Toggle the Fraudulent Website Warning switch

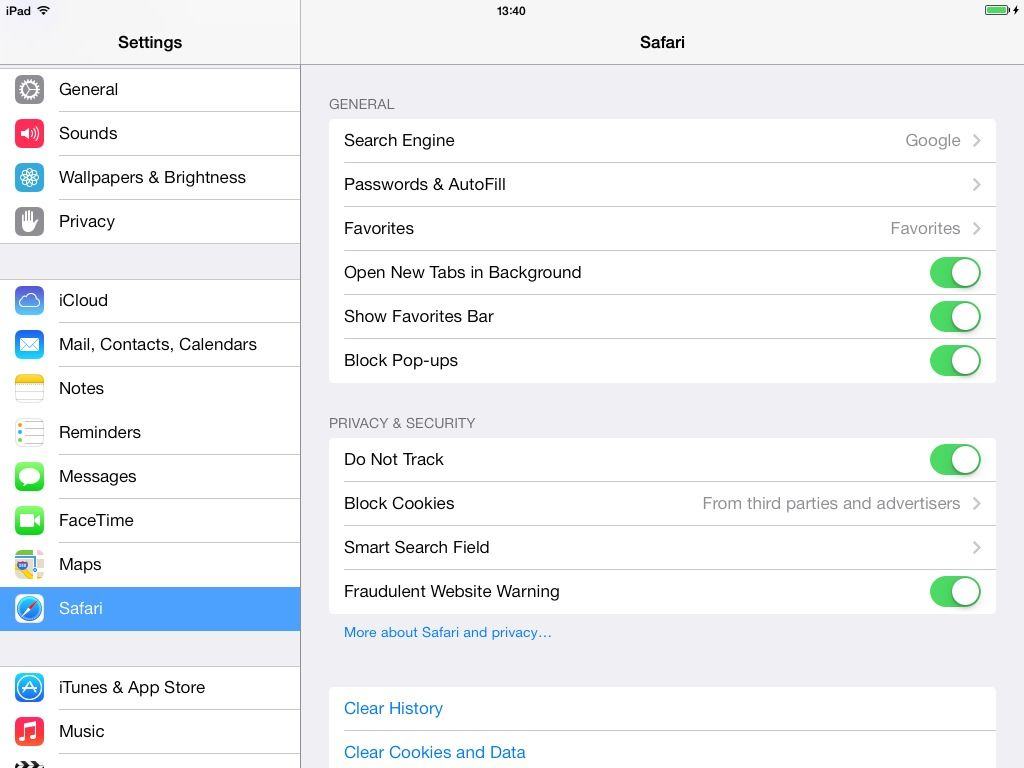[954, 591]
